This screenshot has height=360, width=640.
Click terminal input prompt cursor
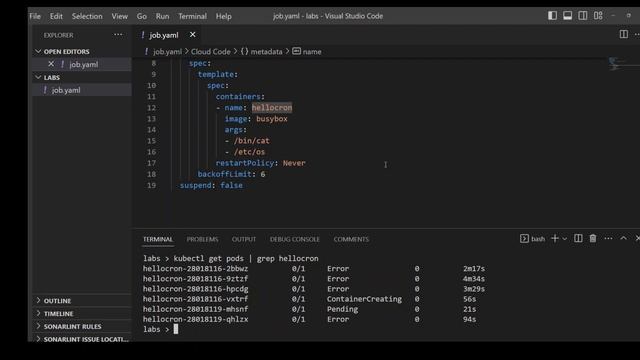coord(176,329)
